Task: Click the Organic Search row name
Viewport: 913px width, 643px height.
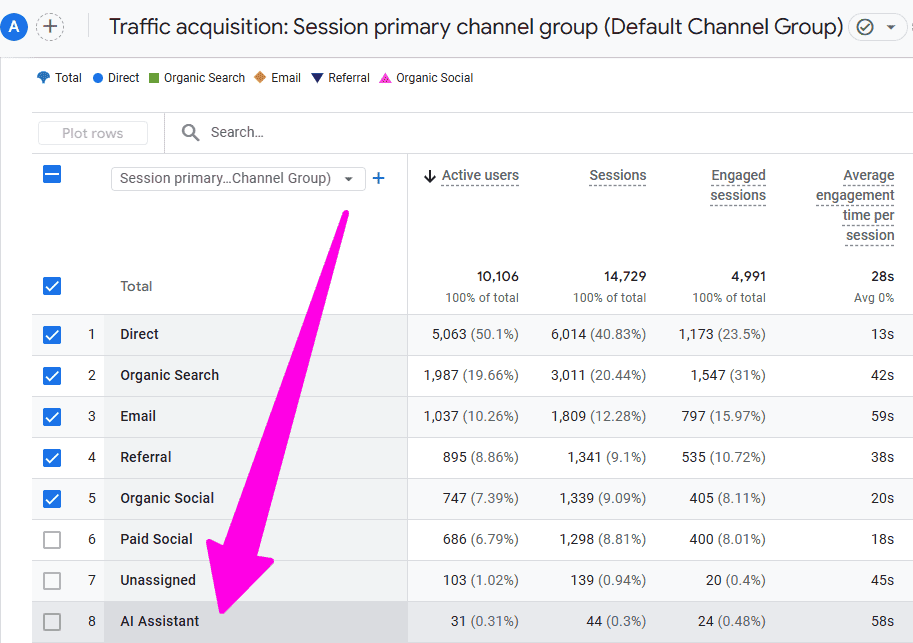Action: click(x=169, y=376)
